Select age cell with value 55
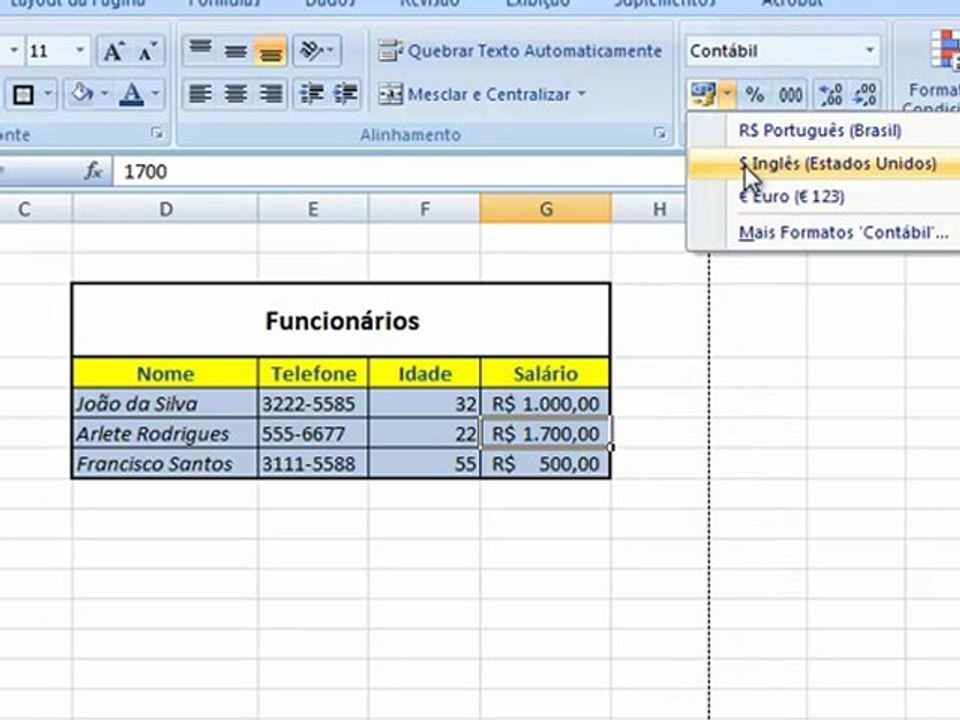 click(424, 463)
